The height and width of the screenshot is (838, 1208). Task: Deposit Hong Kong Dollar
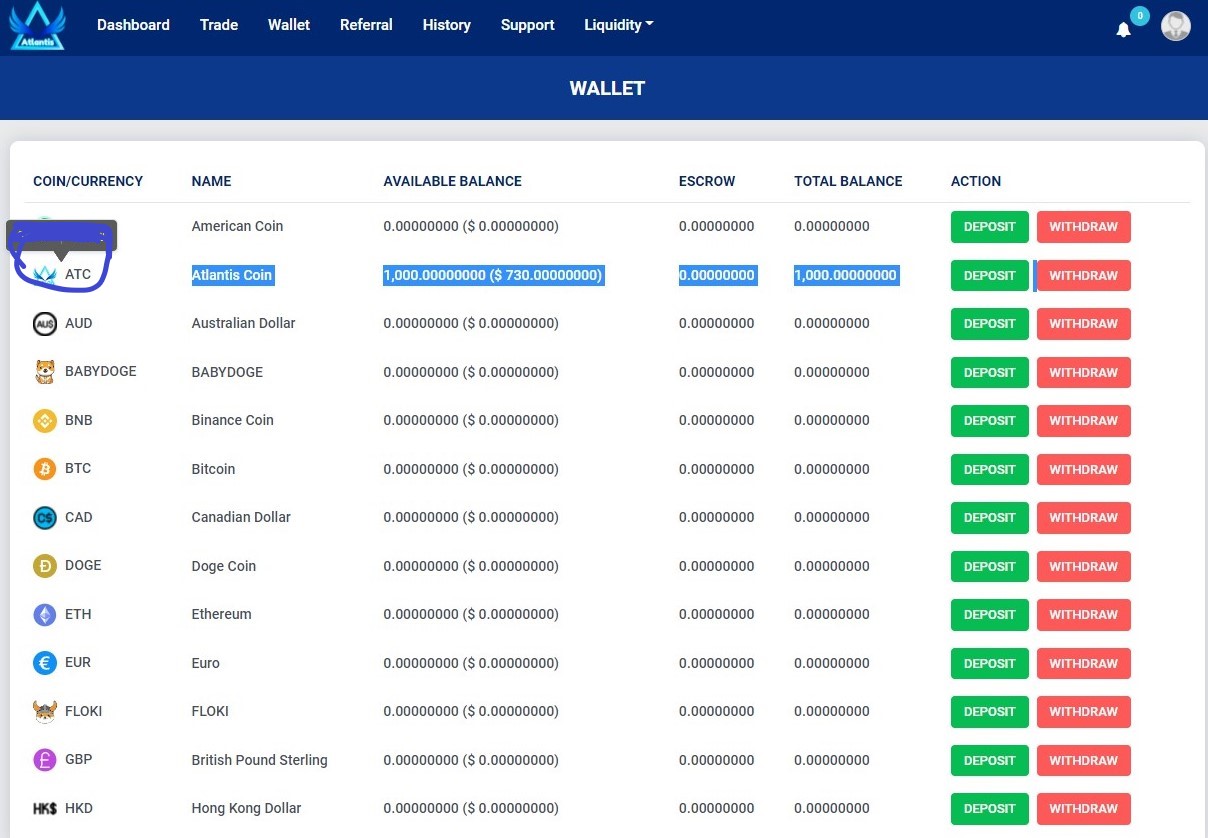(x=989, y=809)
